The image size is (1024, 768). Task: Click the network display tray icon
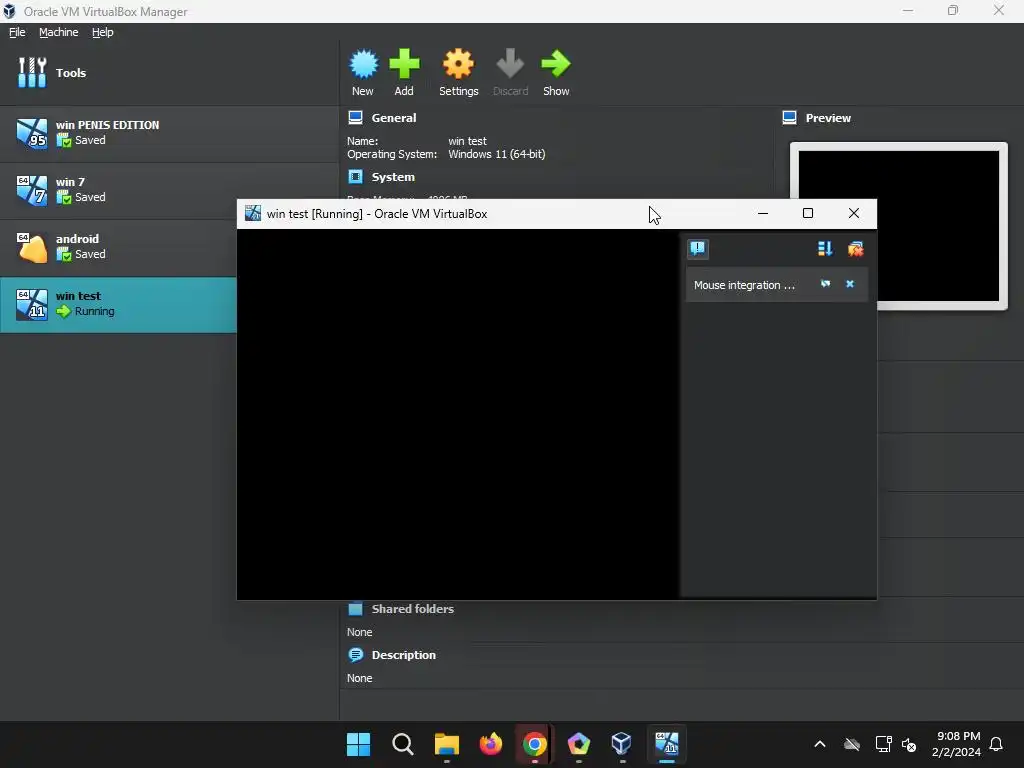coord(884,744)
